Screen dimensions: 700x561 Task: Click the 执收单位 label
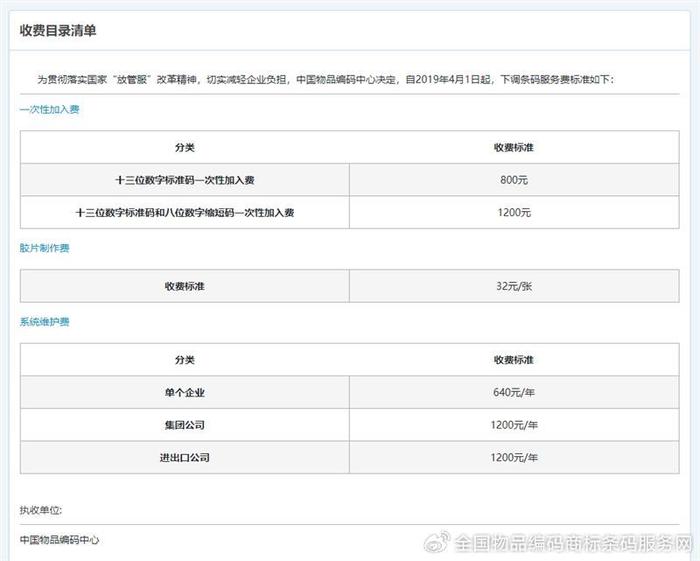(x=41, y=510)
